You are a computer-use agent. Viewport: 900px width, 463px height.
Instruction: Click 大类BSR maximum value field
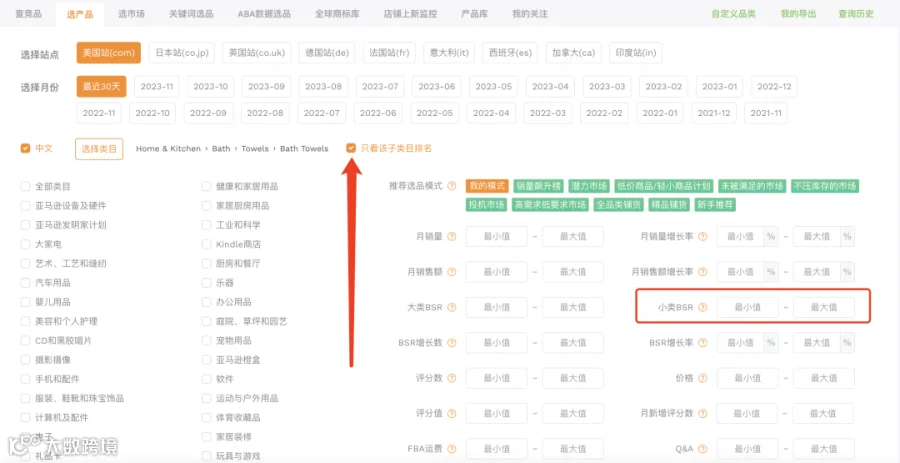point(573,308)
